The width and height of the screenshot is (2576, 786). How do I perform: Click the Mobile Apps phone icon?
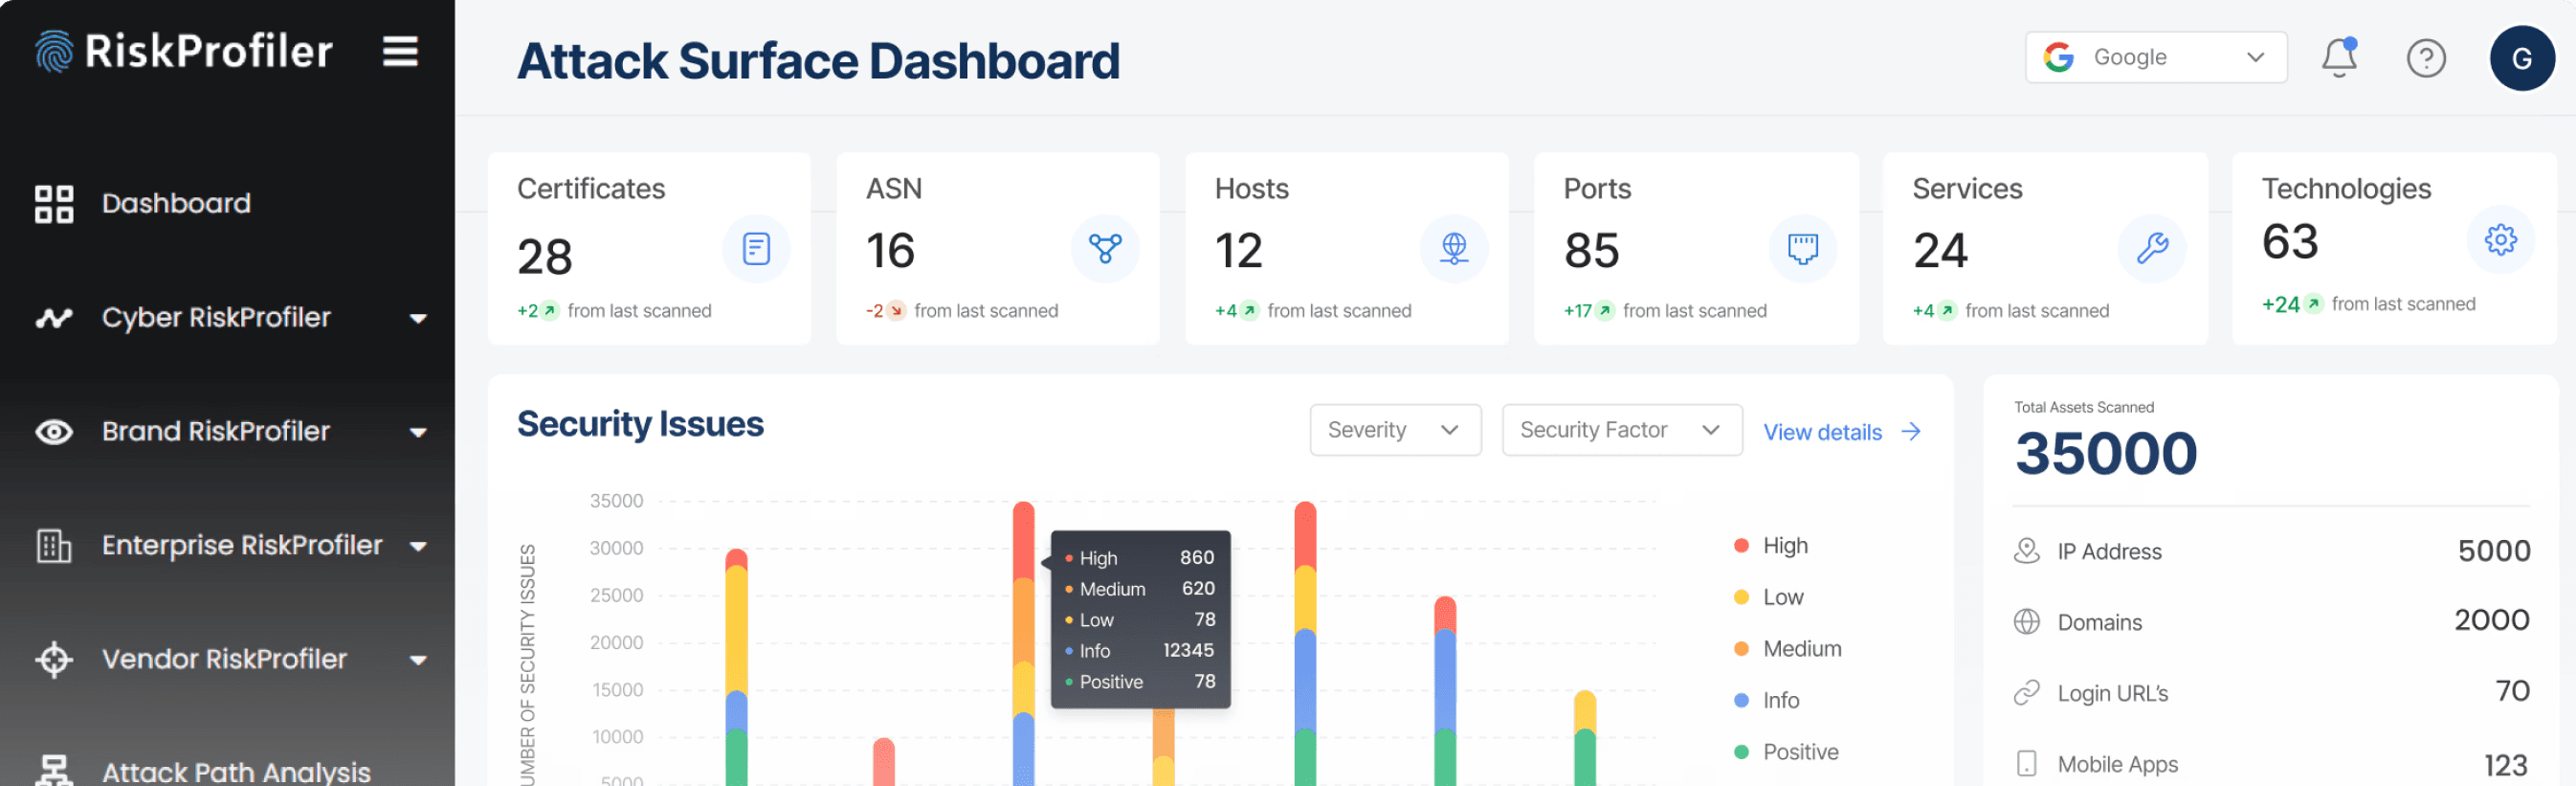(x=2026, y=764)
